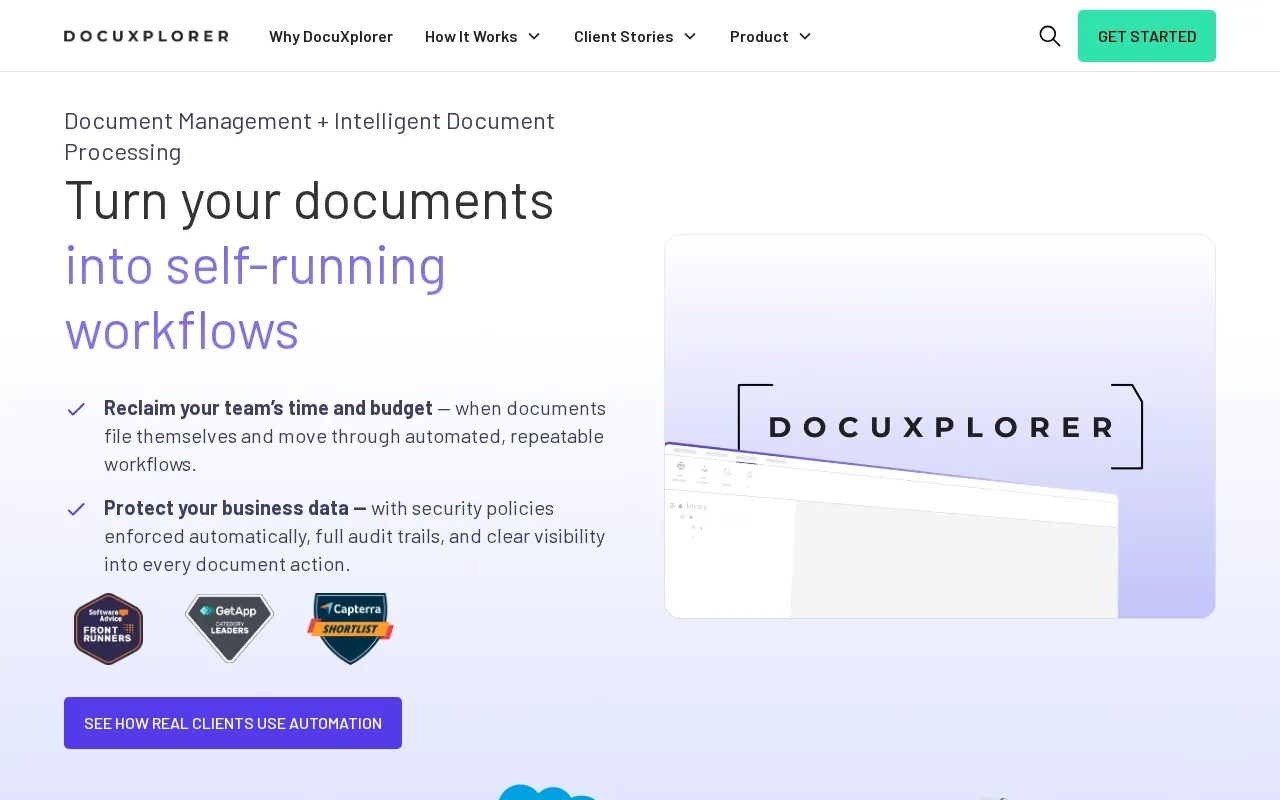Open the How It Works menu label

coord(471,36)
